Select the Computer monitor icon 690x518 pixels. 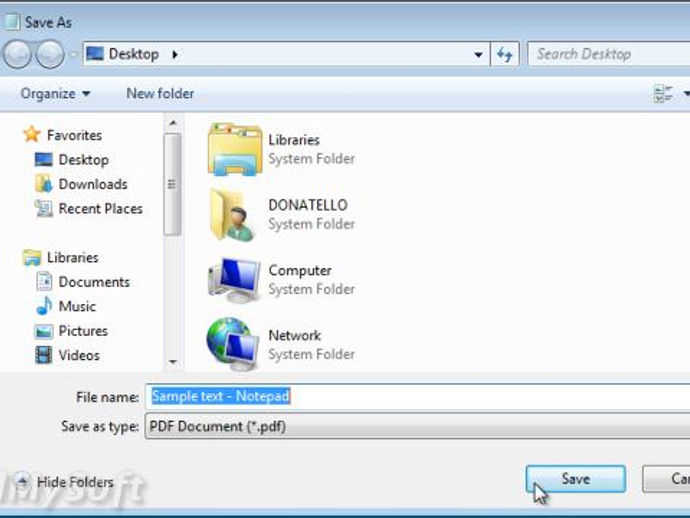[234, 280]
